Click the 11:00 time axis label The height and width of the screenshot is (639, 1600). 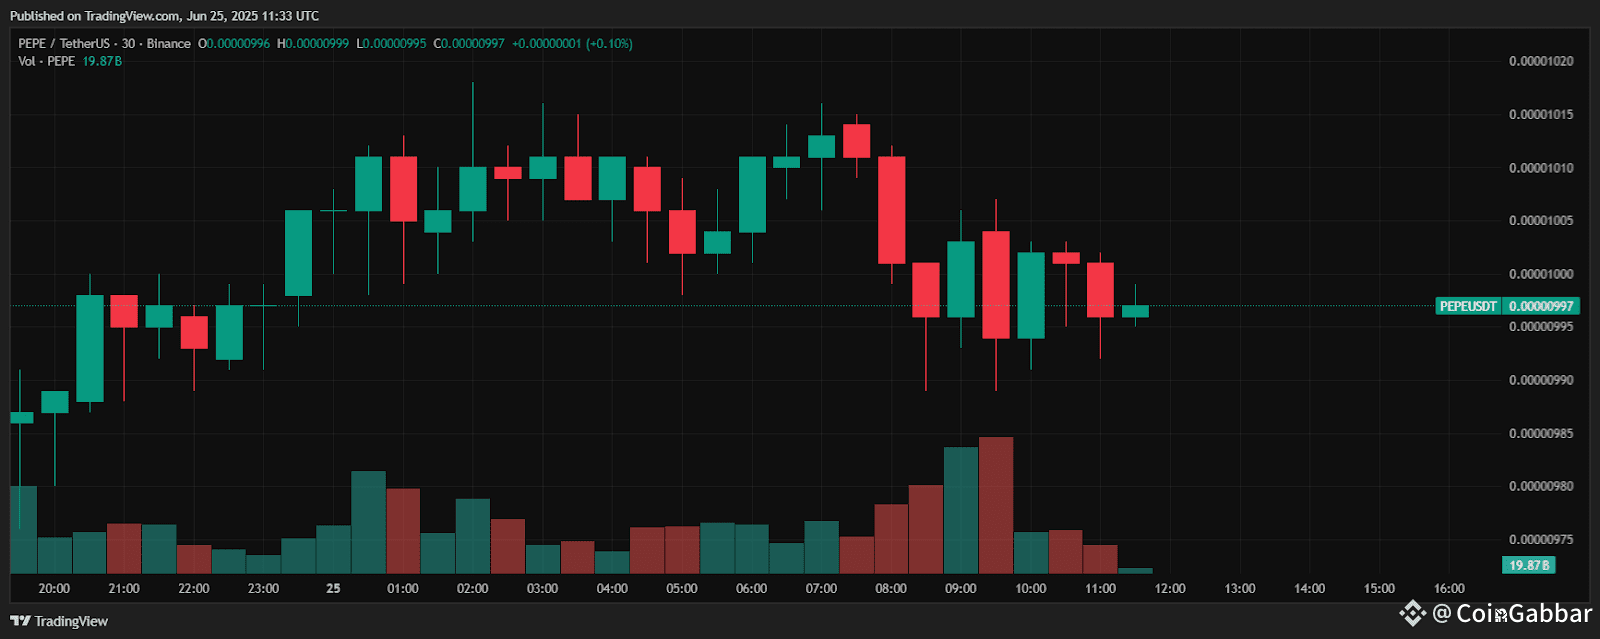pos(1101,588)
